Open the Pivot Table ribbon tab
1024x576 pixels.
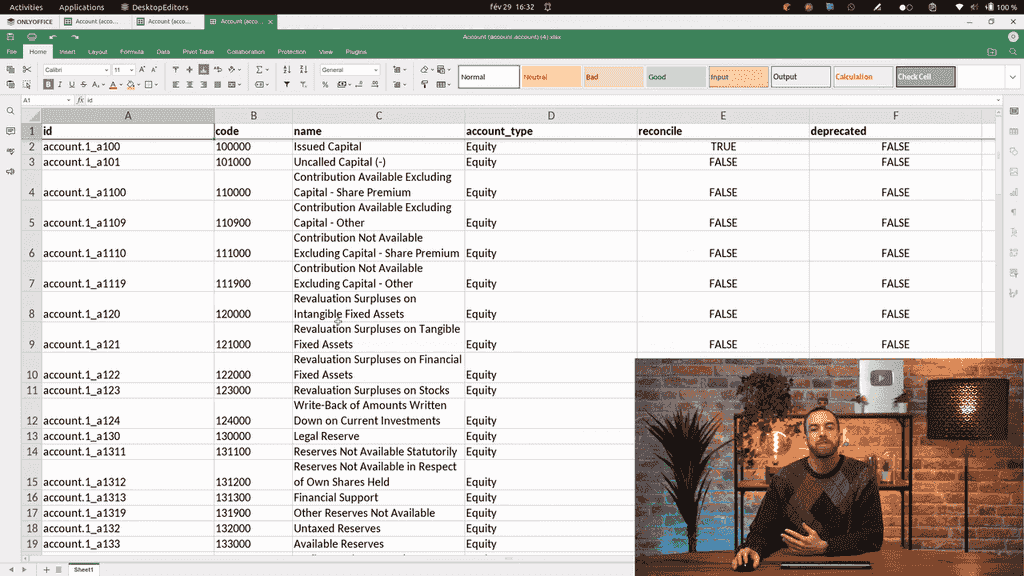[198, 52]
